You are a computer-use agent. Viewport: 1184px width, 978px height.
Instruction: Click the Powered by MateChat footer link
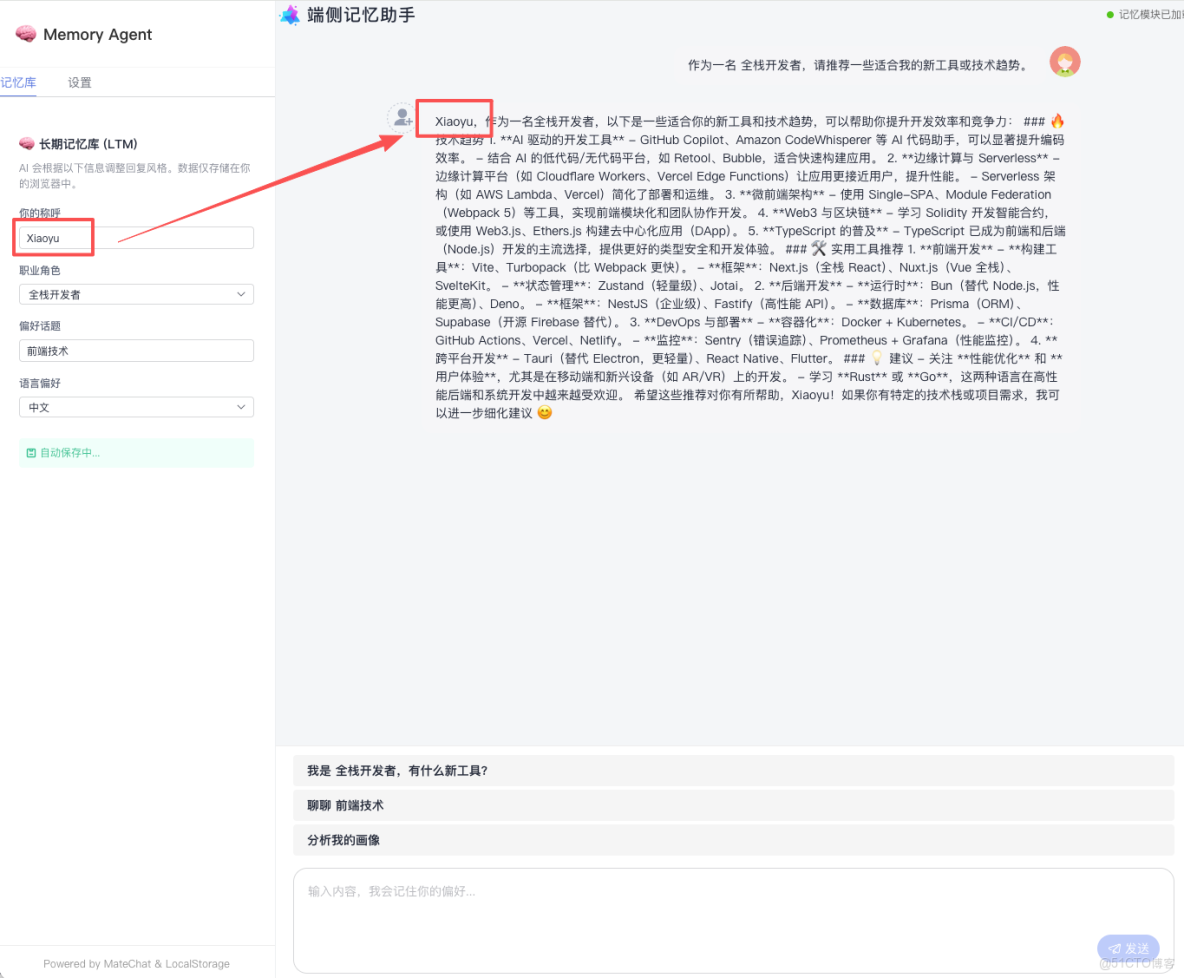pos(136,963)
